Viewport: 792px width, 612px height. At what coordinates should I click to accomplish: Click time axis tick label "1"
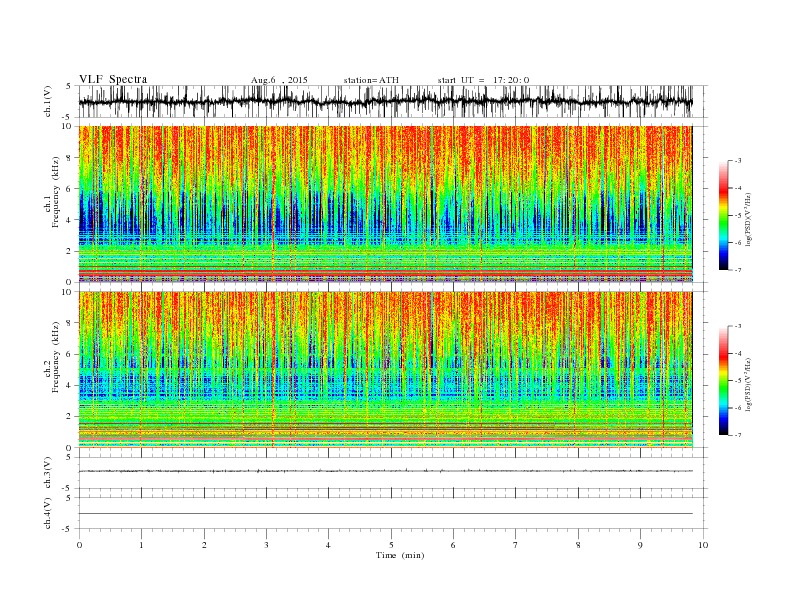(141, 545)
